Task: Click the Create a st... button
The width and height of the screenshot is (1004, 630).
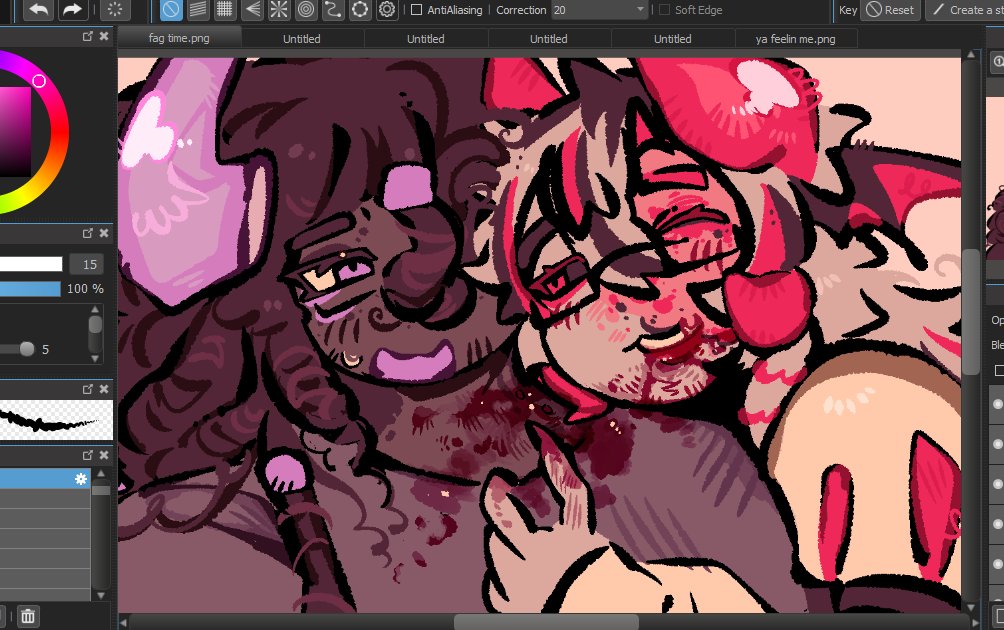Action: 966,10
